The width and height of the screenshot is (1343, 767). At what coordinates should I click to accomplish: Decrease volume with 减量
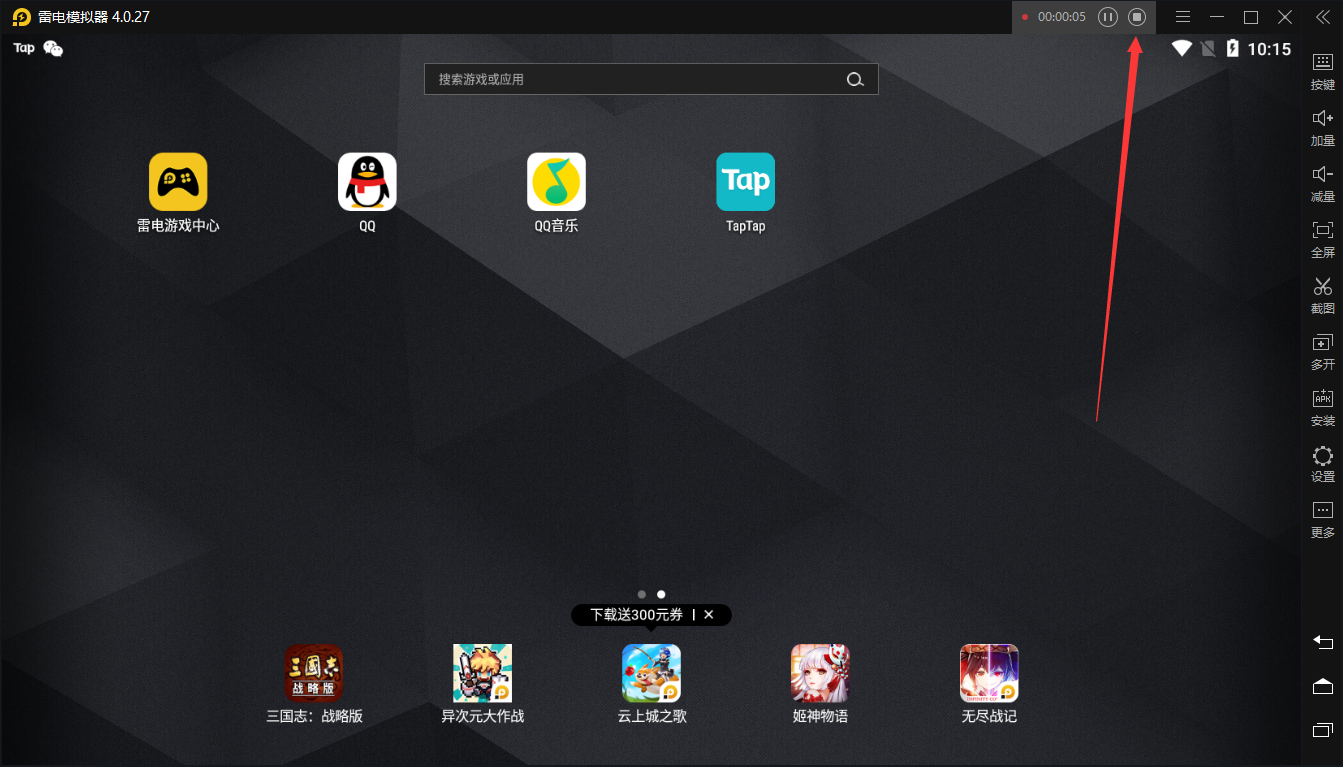(x=1323, y=183)
